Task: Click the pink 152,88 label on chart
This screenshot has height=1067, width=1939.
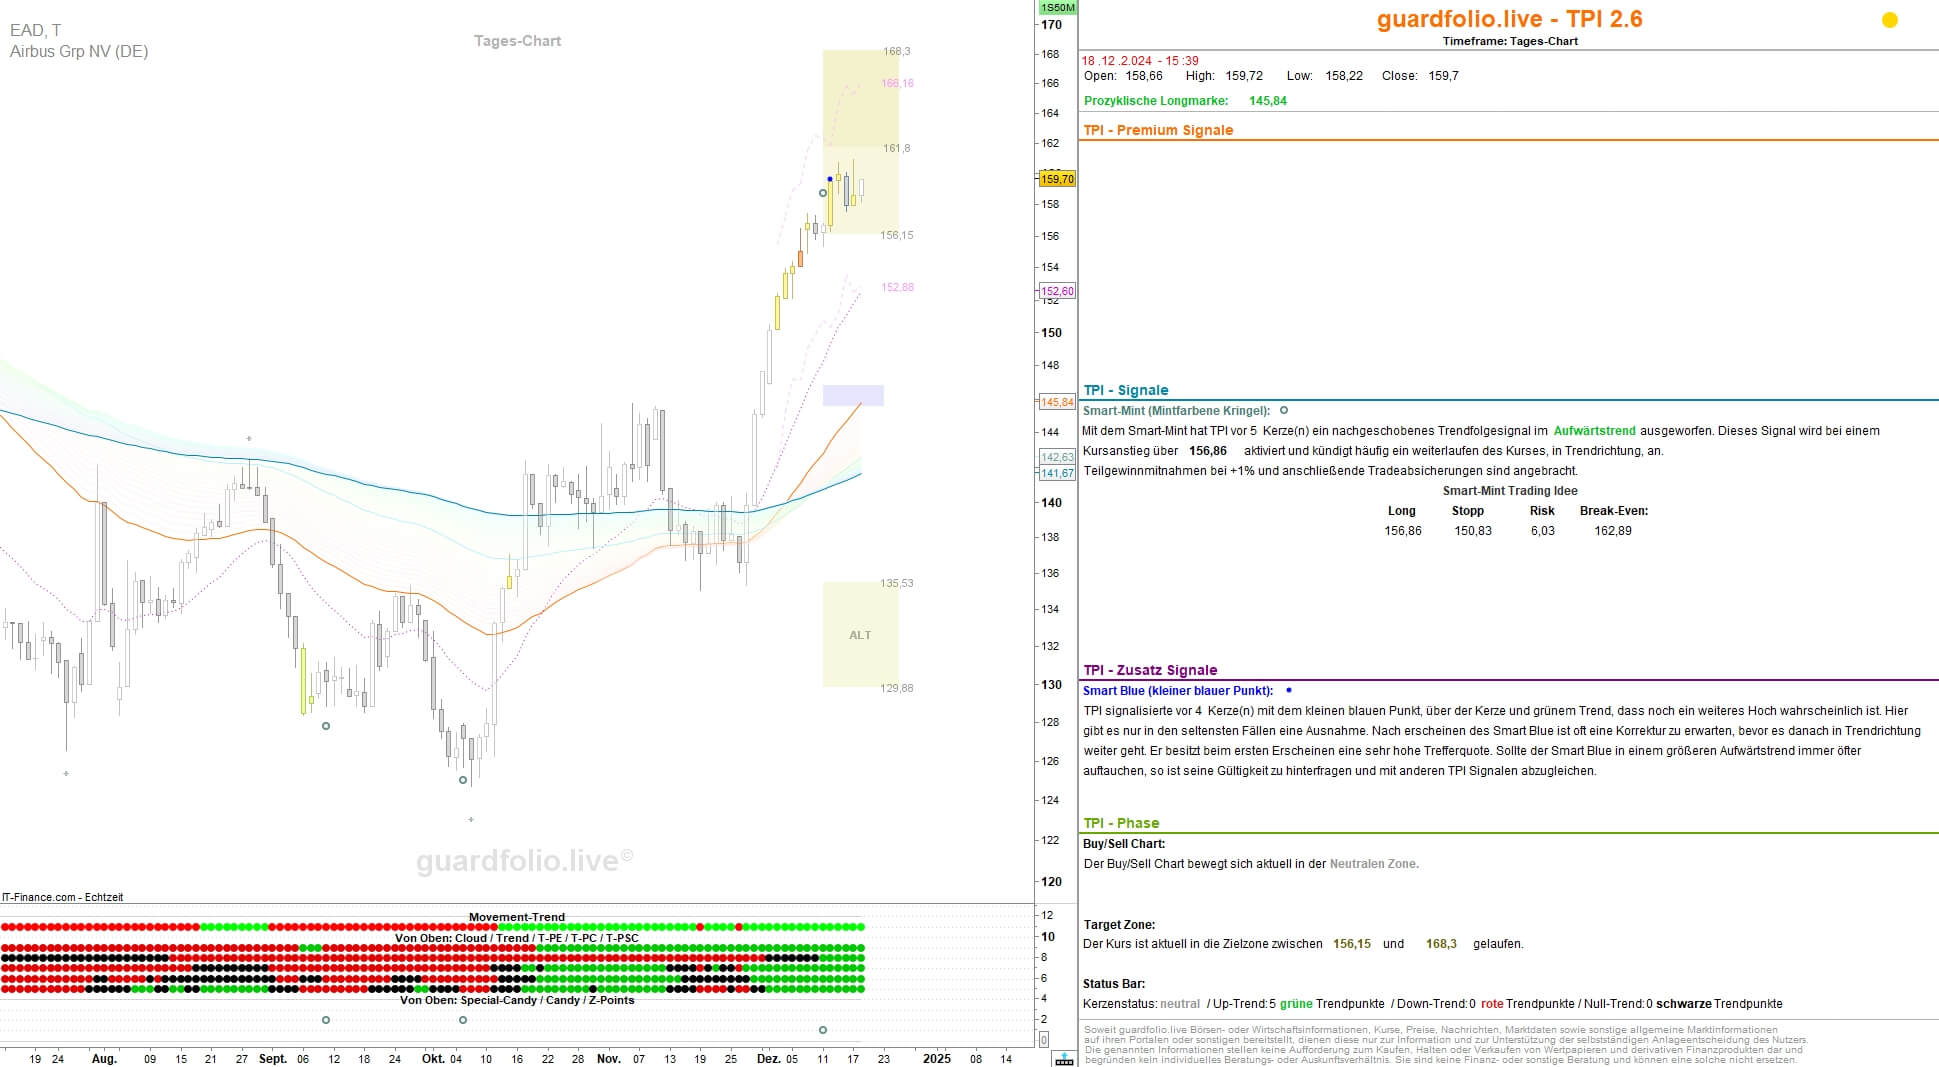Action: 897,287
